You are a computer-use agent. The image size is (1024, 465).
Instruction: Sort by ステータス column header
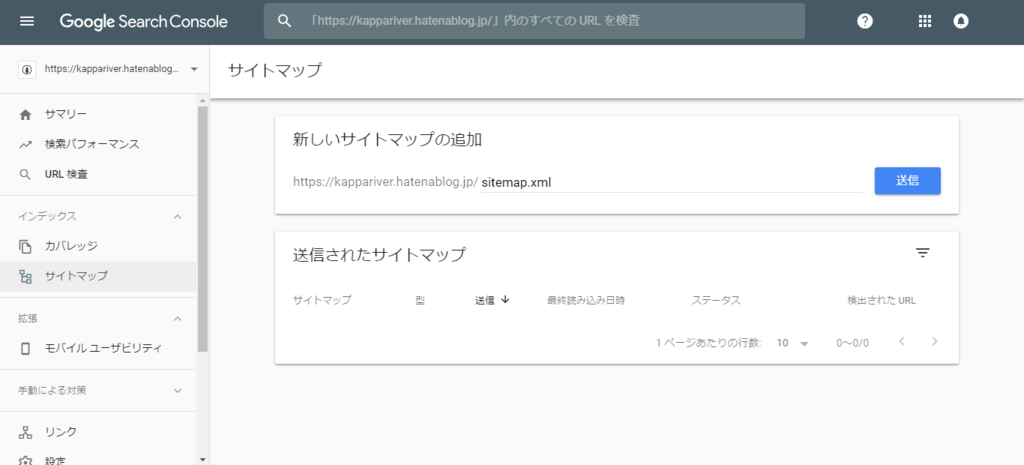[716, 300]
